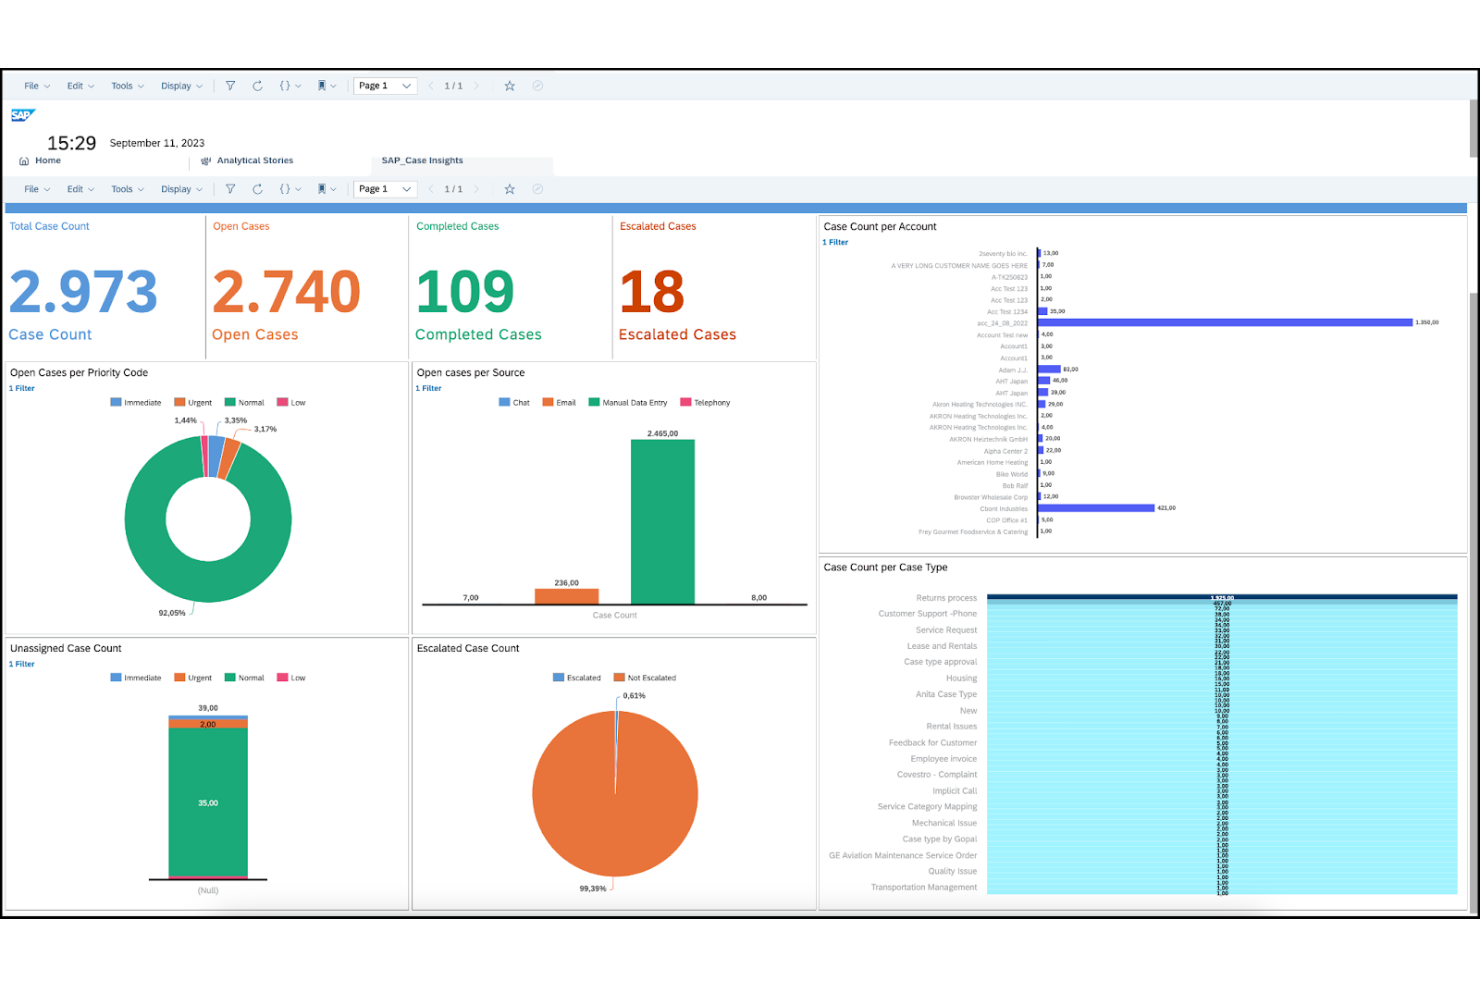Click the 1 Filter link under Open Cases per Priority Code
This screenshot has height=987, width=1480.
tap(21, 388)
